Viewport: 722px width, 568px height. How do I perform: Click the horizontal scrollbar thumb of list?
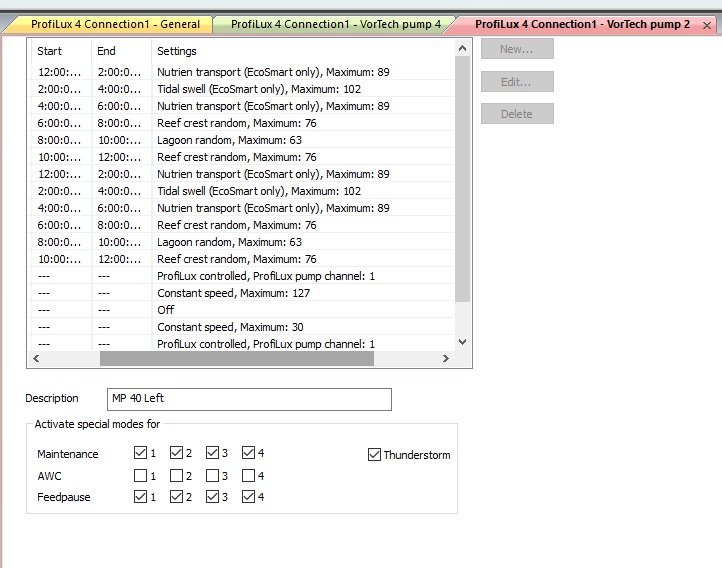[237, 358]
